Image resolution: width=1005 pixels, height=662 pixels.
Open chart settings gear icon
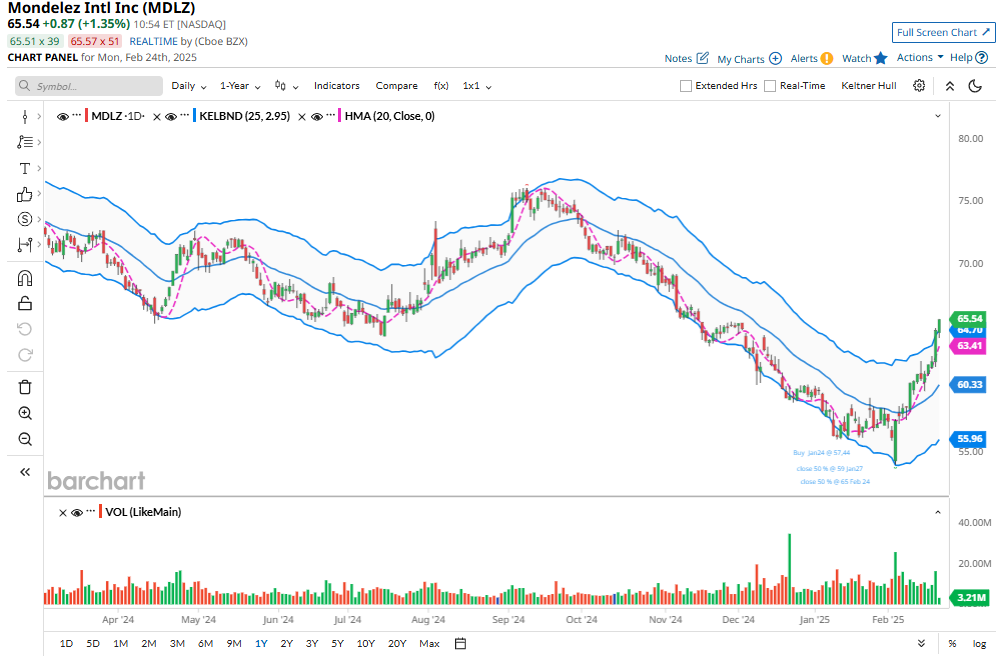click(919, 86)
